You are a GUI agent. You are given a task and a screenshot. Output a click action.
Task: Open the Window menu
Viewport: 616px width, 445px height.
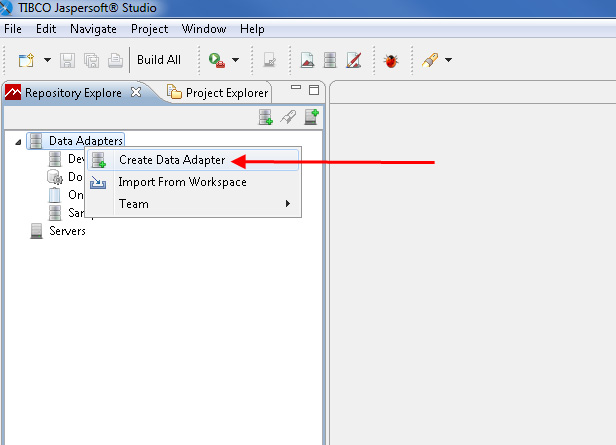(204, 29)
